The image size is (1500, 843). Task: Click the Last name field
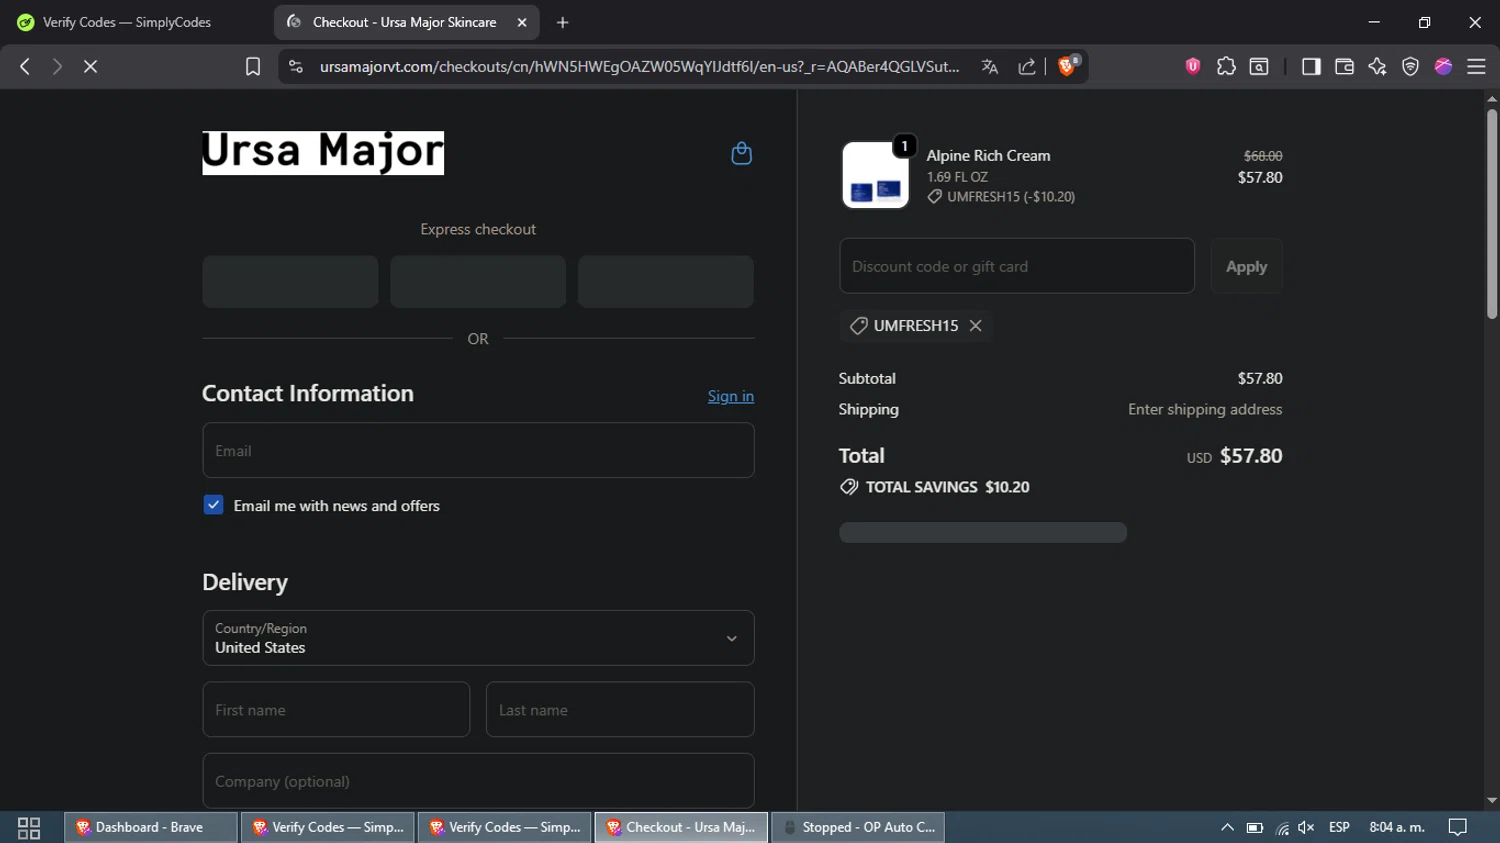pos(620,710)
